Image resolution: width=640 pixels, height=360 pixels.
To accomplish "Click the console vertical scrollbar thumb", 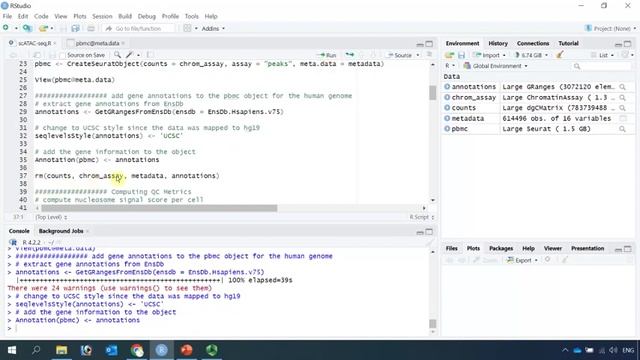I will (x=433, y=324).
